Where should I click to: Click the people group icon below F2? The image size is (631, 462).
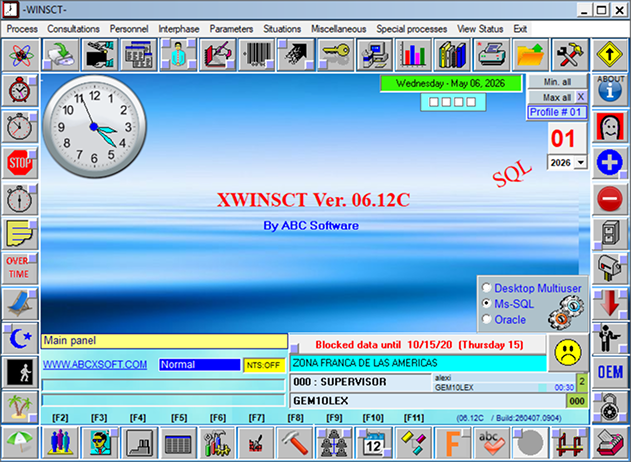point(60,443)
